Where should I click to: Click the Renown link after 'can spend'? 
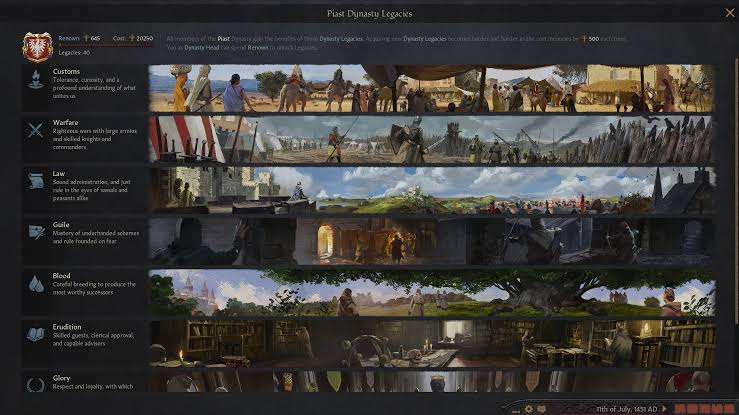click(257, 48)
